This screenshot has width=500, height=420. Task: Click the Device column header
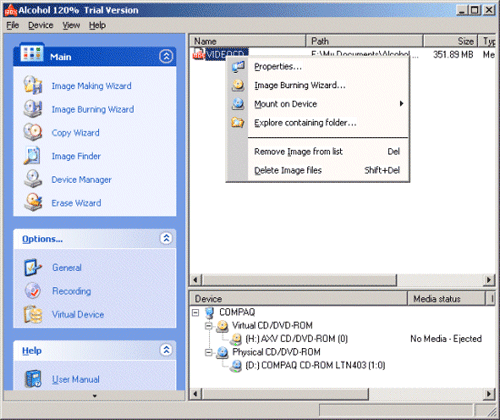point(298,299)
